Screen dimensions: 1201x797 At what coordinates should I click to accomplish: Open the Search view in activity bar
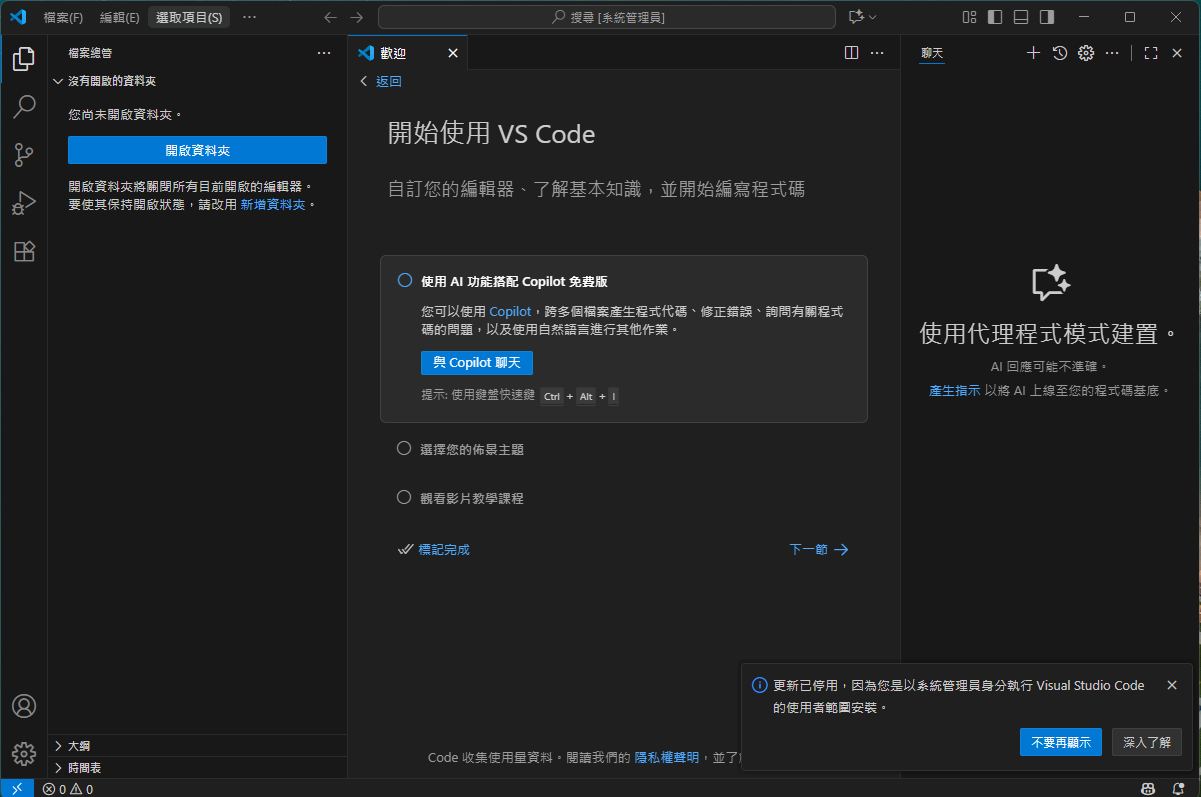[x=24, y=107]
